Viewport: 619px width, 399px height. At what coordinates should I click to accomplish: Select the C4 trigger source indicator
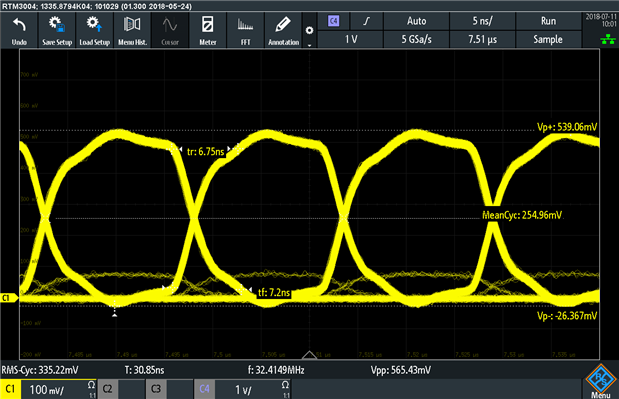point(334,21)
